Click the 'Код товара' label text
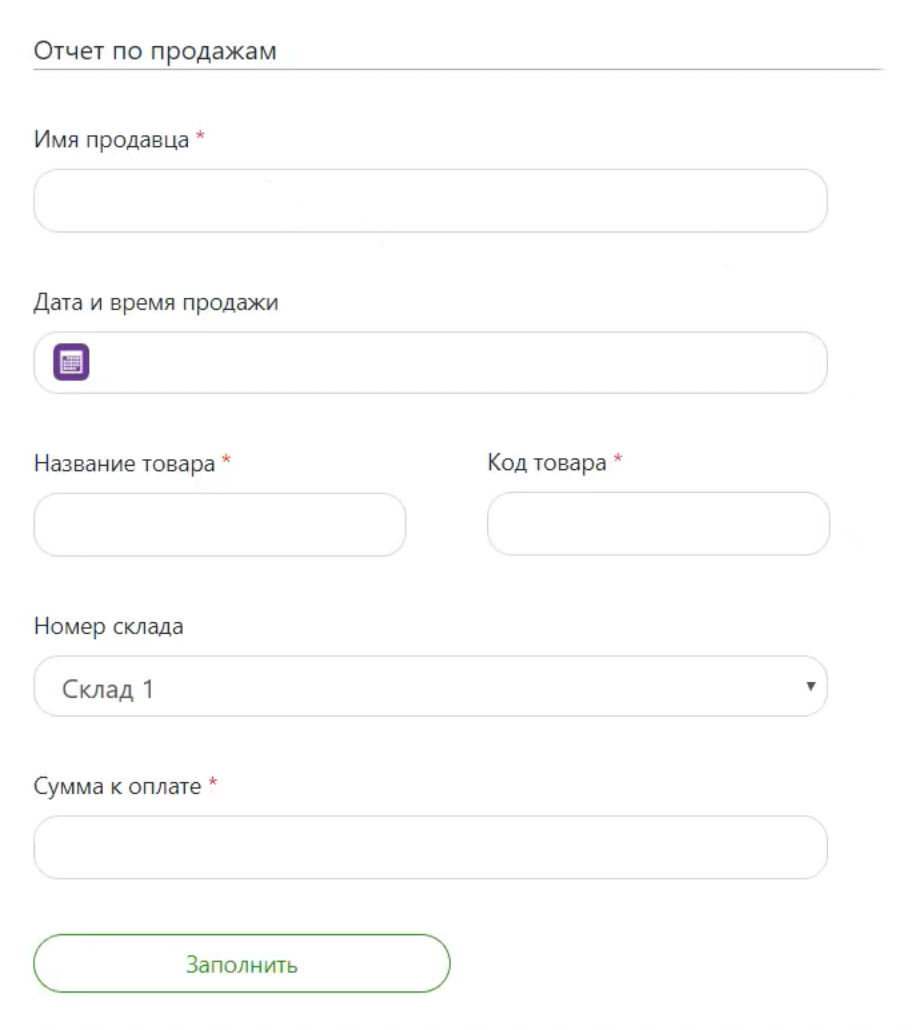 pos(547,464)
